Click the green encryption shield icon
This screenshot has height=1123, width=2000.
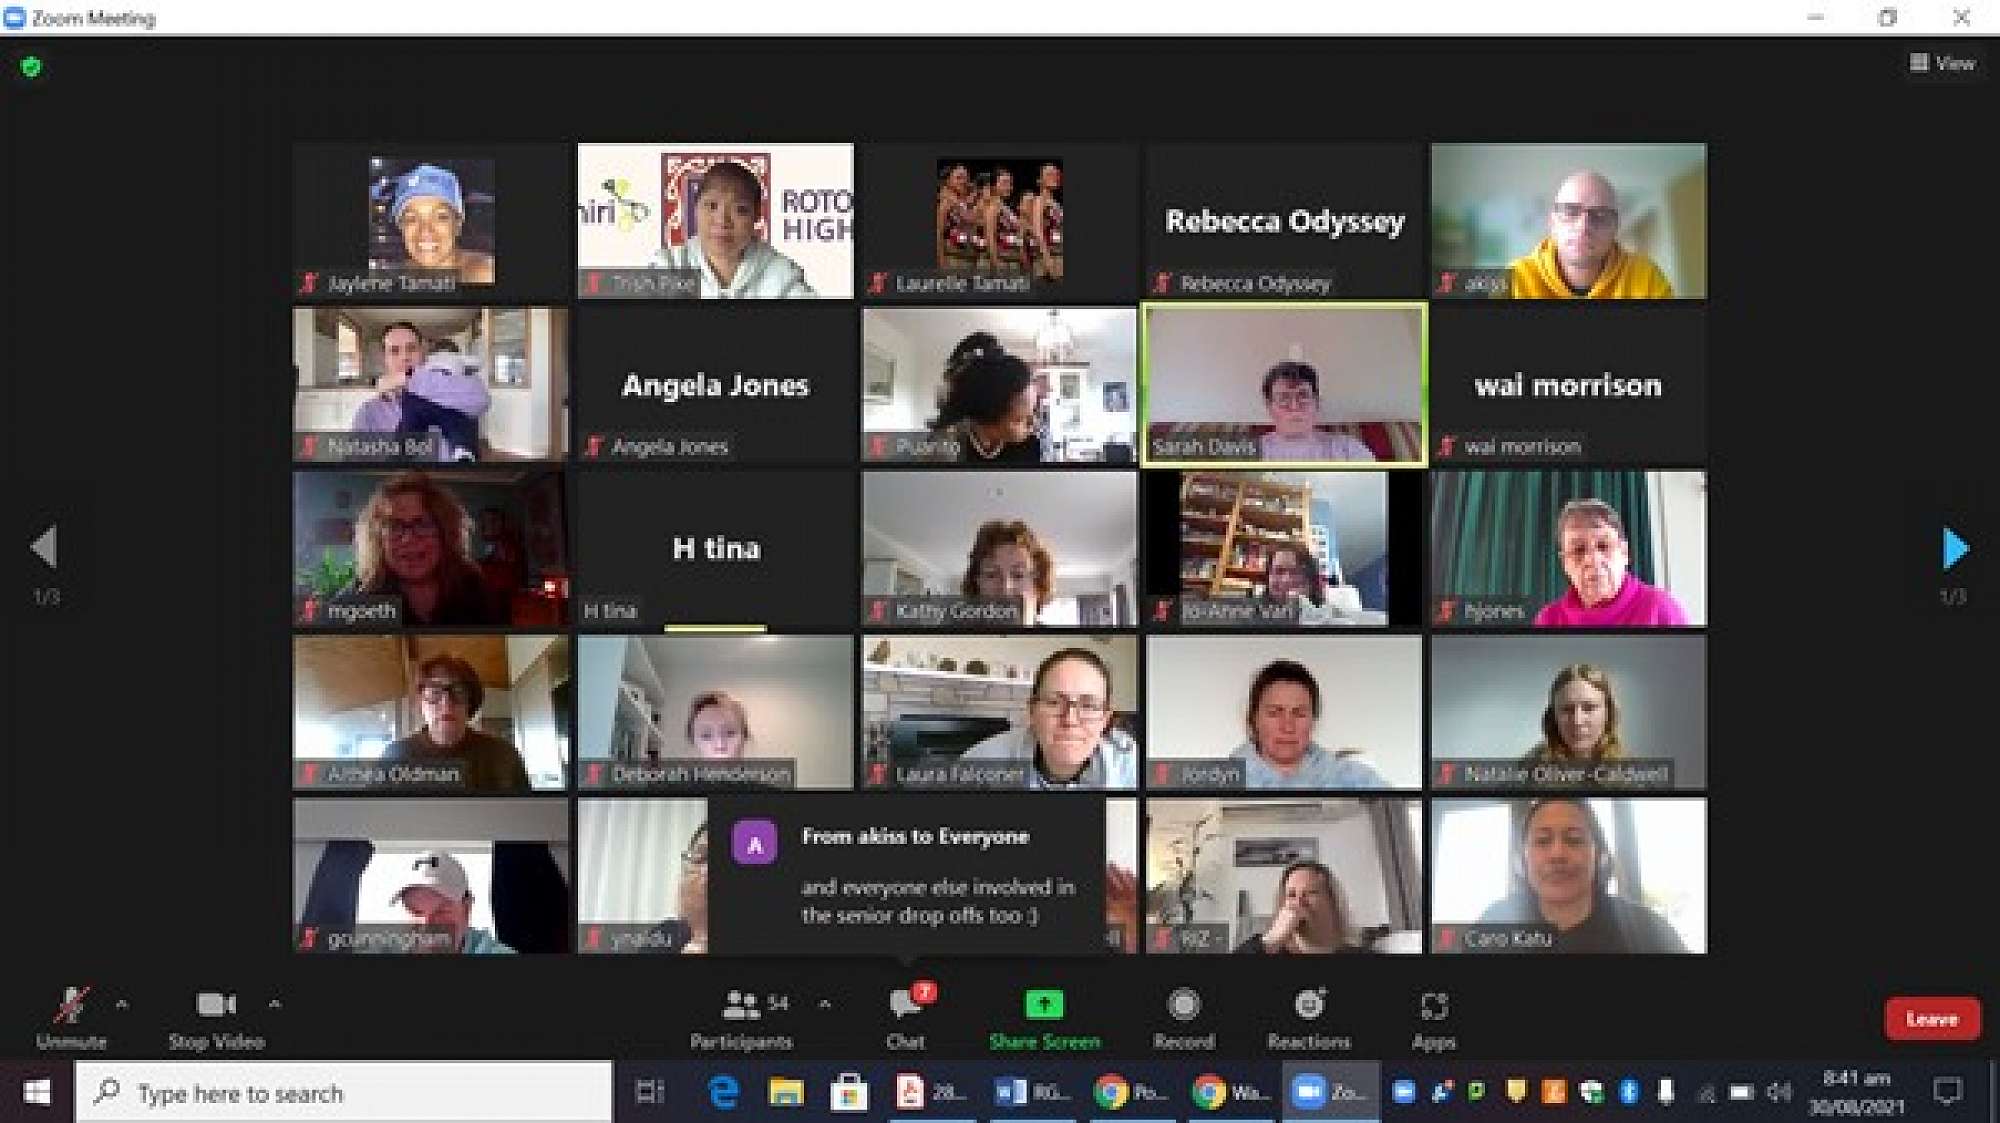(x=31, y=67)
